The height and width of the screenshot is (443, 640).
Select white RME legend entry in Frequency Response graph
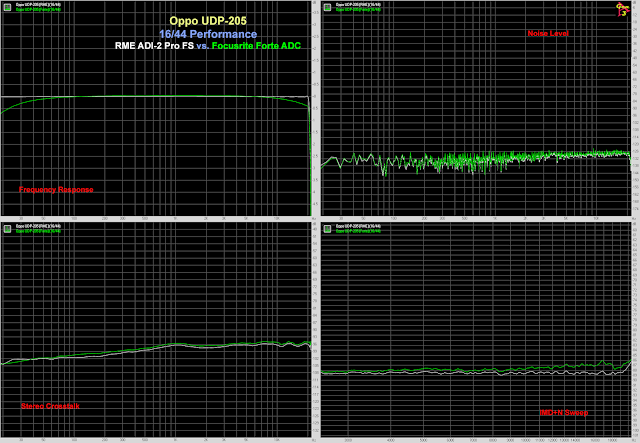tap(38, 5)
